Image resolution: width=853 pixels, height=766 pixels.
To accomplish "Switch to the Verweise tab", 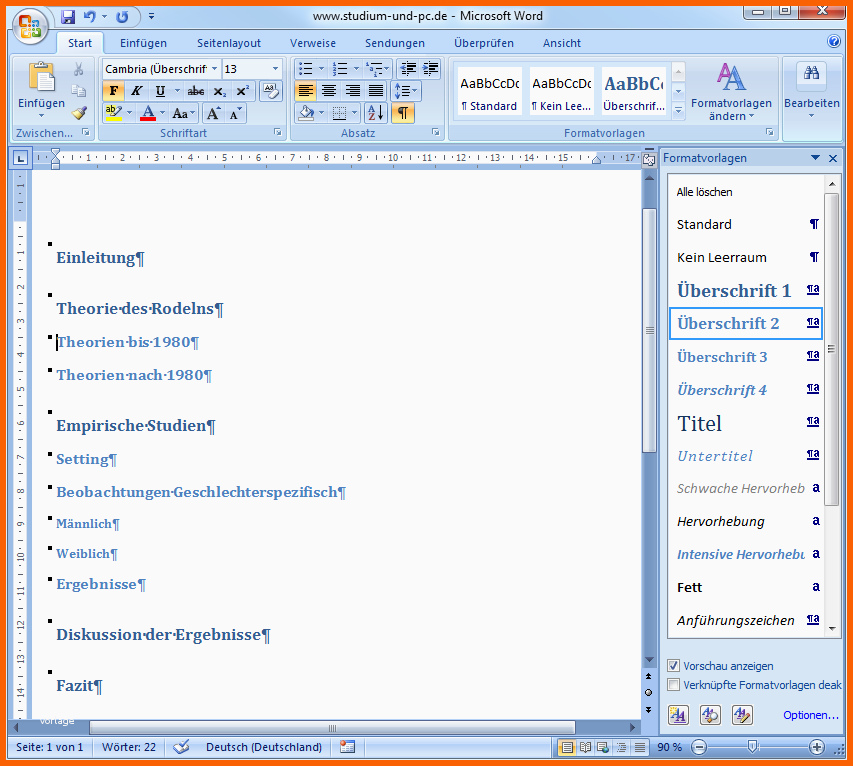I will click(313, 43).
